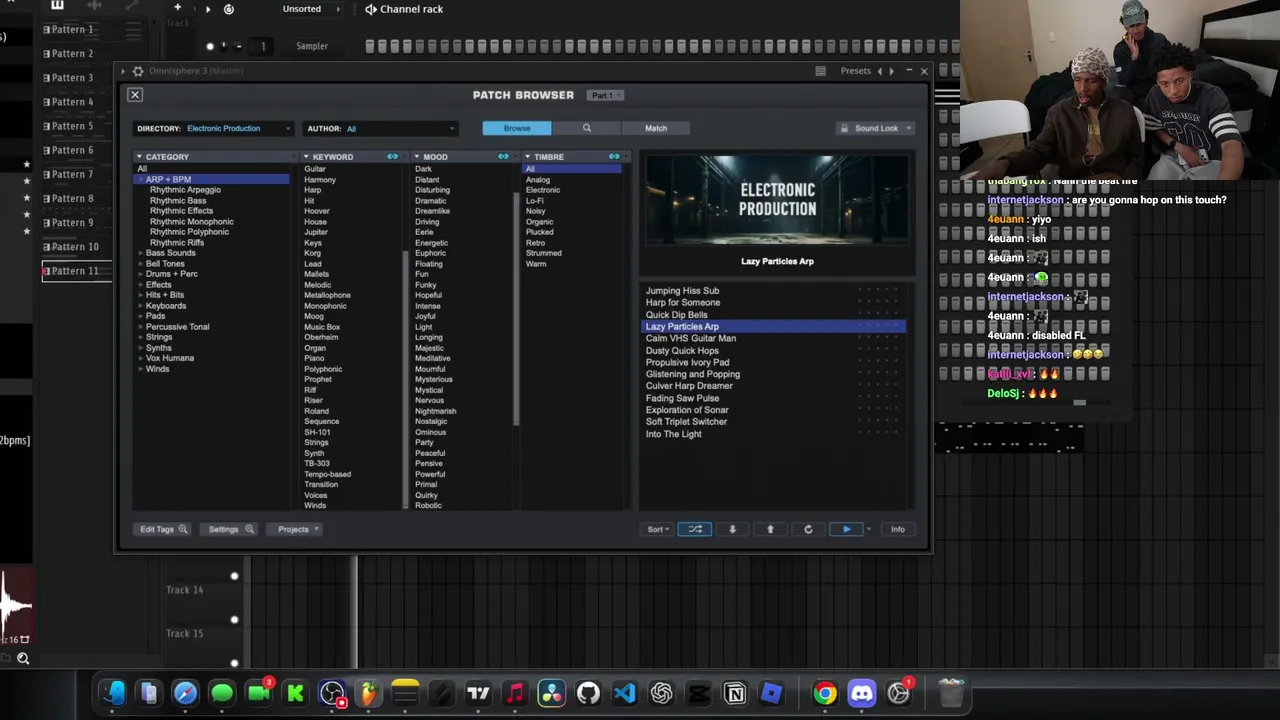This screenshot has width=1280, height=720.
Task: Click the Mood list scrollbar
Action: 517,307
